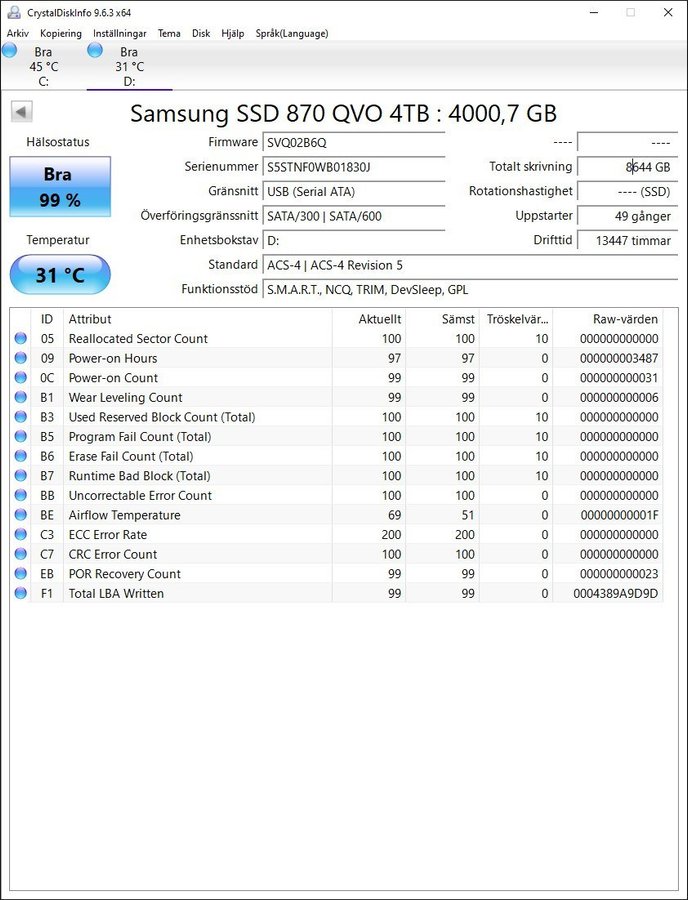Click the 31 °C temperature button
The width and height of the screenshot is (688, 900).
click(60, 275)
